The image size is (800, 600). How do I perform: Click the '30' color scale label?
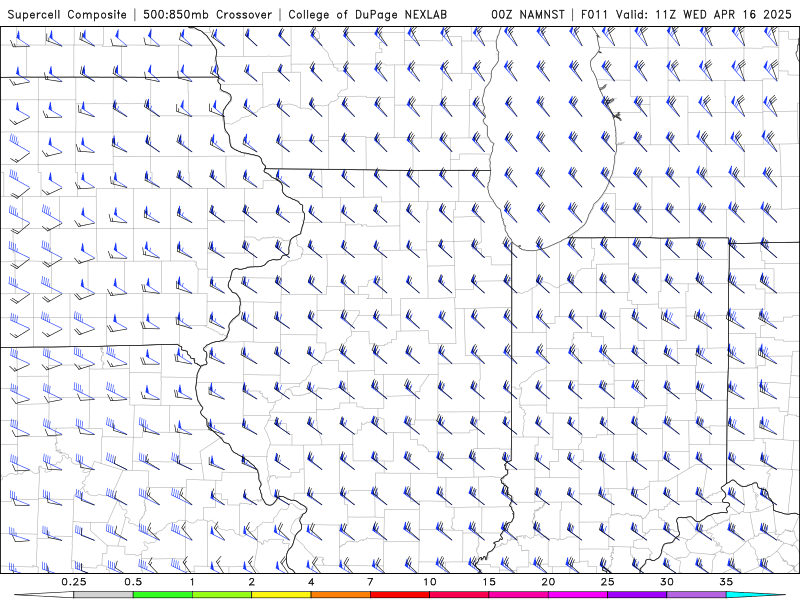667,582
